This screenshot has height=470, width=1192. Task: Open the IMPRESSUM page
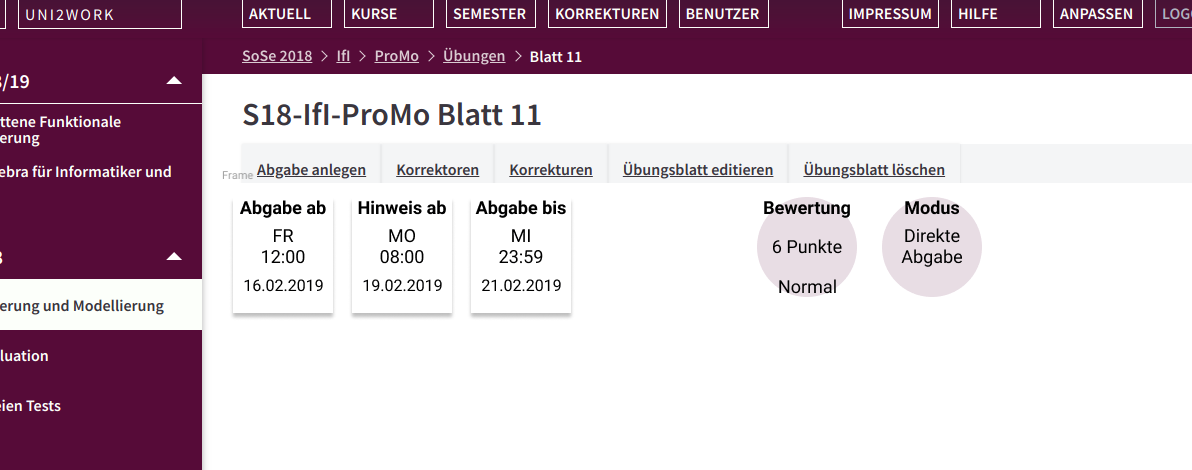890,14
